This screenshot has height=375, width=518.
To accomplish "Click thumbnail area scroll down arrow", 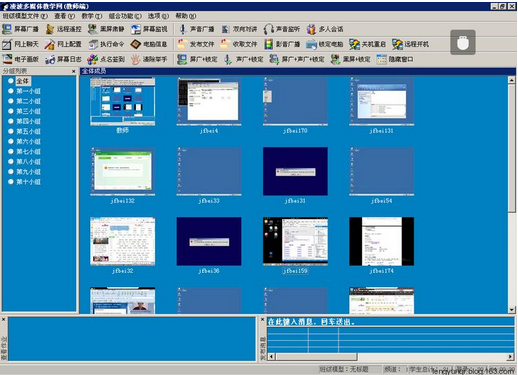I will pyautogui.click(x=512, y=310).
